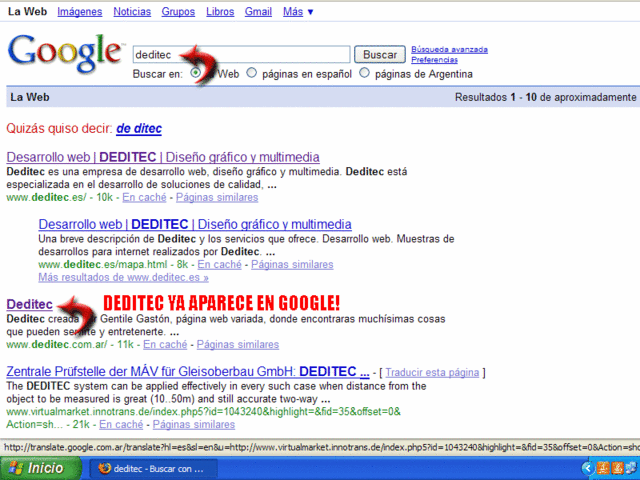640x480 pixels.
Task: Open 'Páginas similares' for virtualmarket.innotrans.de result
Action: click(193, 424)
